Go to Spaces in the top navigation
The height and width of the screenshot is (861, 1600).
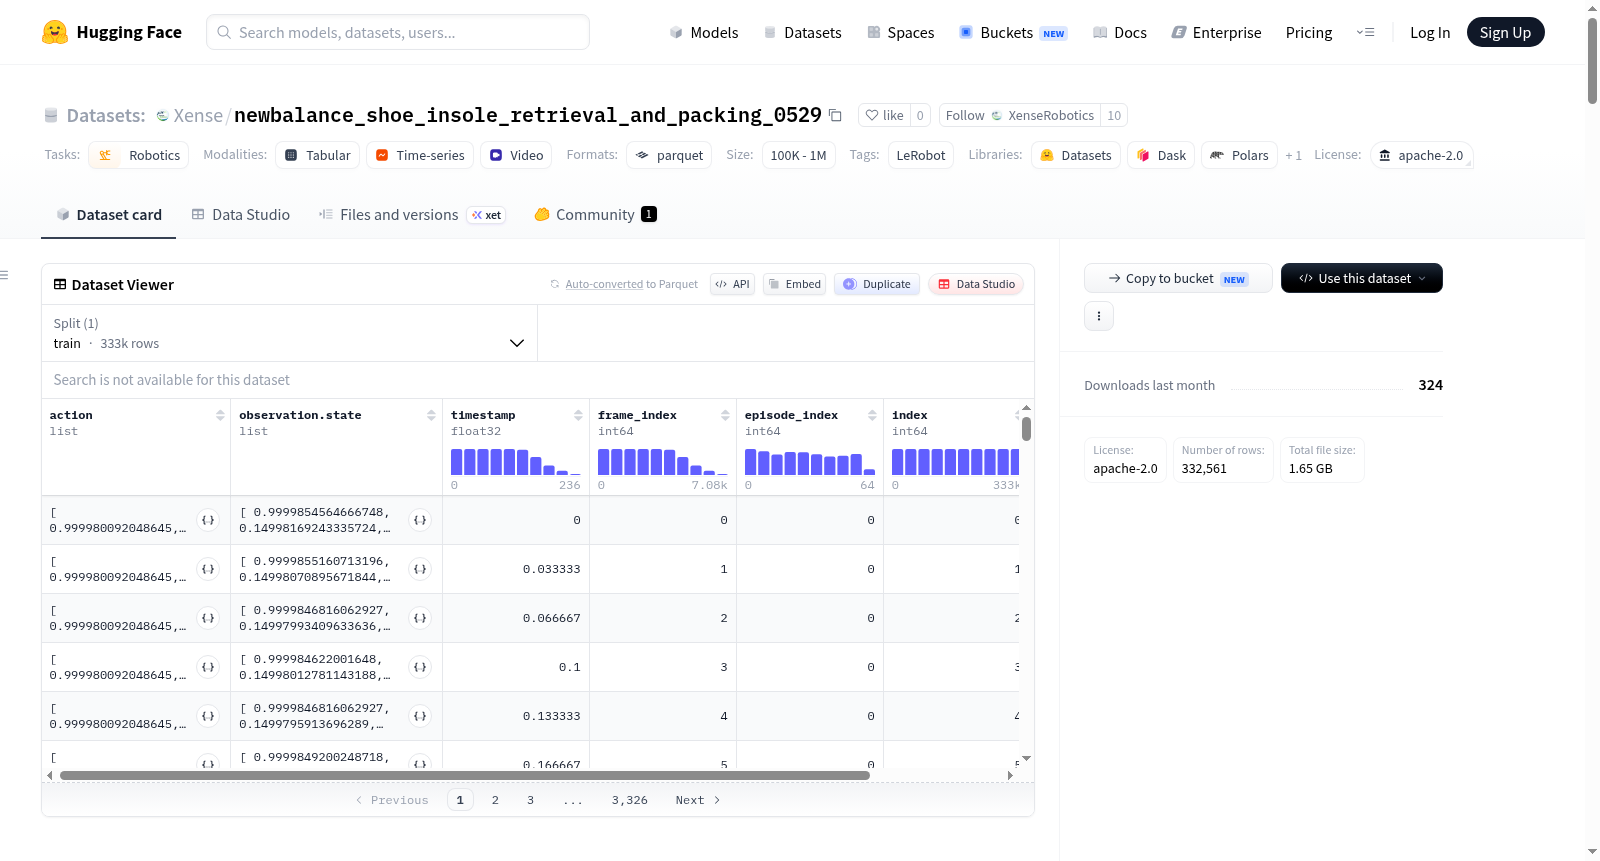pos(900,32)
